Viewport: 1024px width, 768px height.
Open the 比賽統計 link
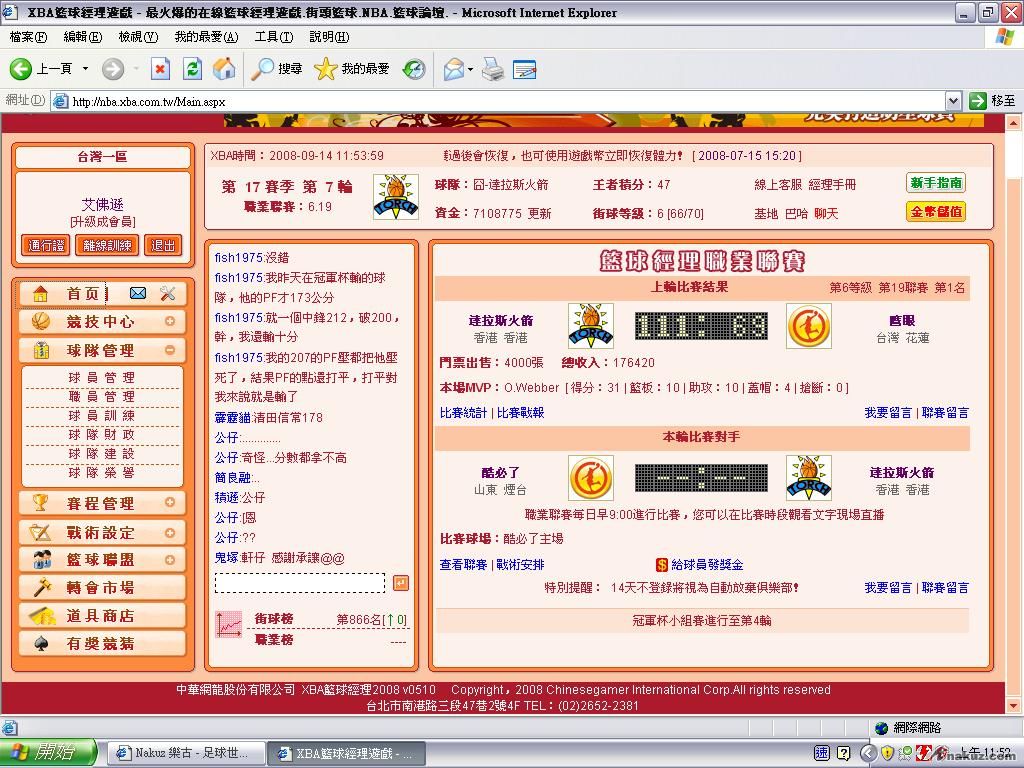[463, 412]
